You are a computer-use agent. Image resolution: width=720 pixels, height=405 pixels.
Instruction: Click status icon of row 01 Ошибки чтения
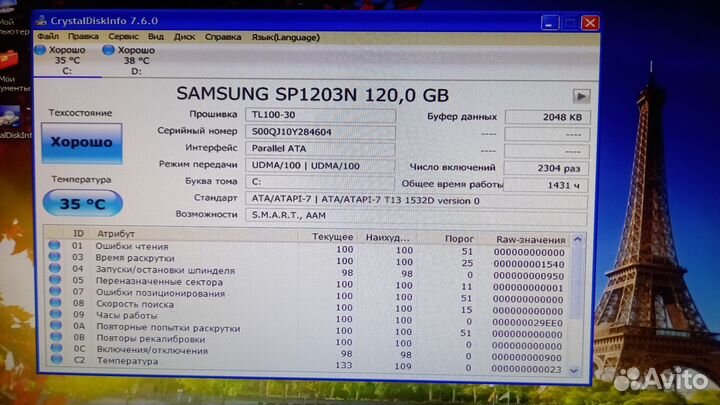tap(55, 245)
